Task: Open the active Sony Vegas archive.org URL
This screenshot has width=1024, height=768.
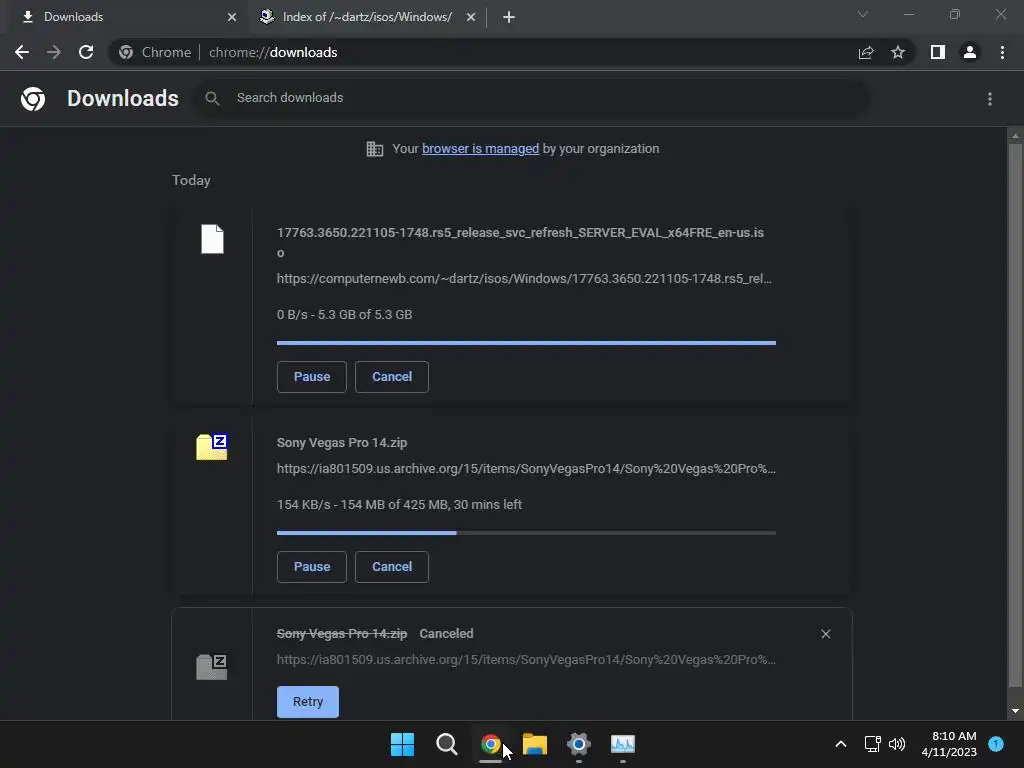Action: click(x=526, y=469)
